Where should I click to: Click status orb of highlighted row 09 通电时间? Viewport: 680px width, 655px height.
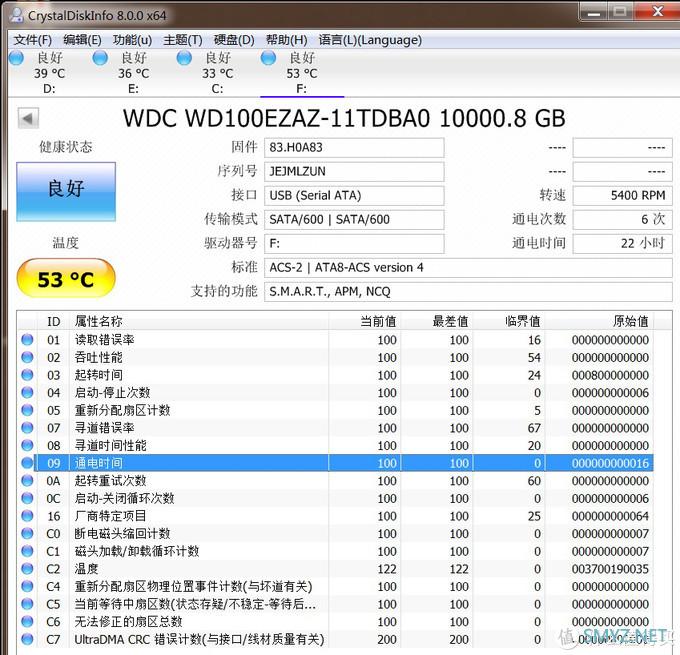[27, 463]
